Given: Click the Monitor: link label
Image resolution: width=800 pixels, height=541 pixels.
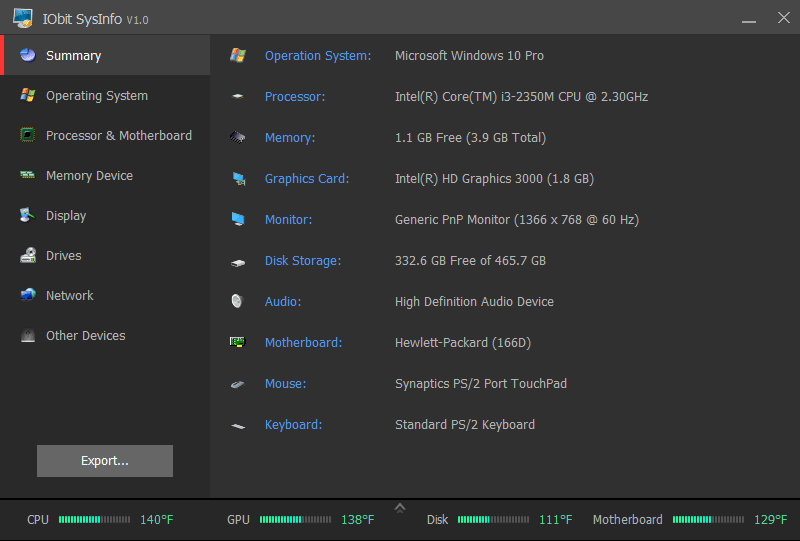Looking at the screenshot, I should click(x=288, y=219).
